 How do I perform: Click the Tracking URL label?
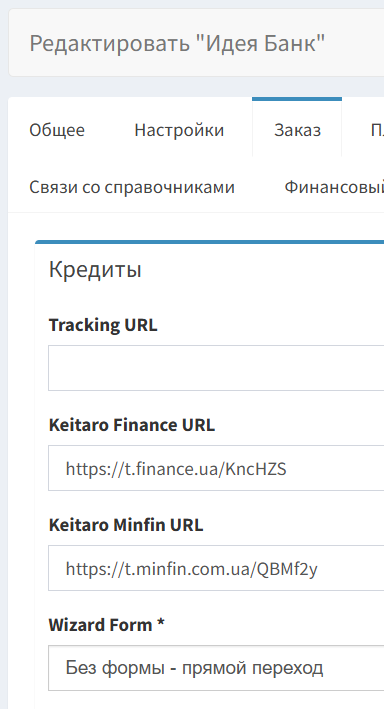coord(103,325)
